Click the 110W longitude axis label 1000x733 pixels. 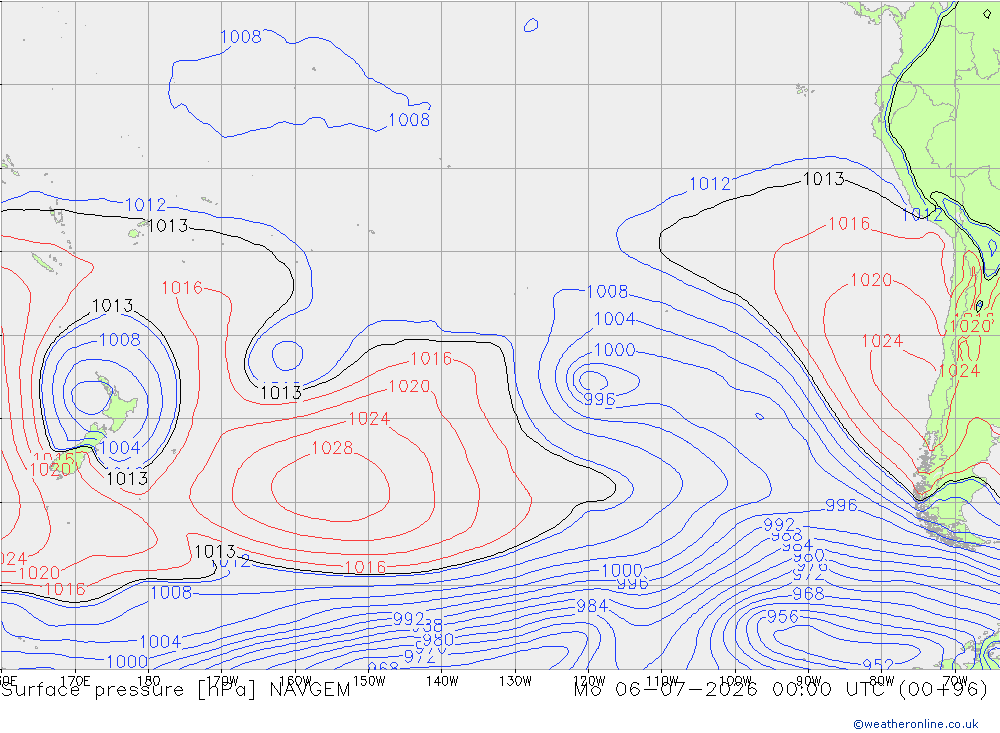(662, 681)
